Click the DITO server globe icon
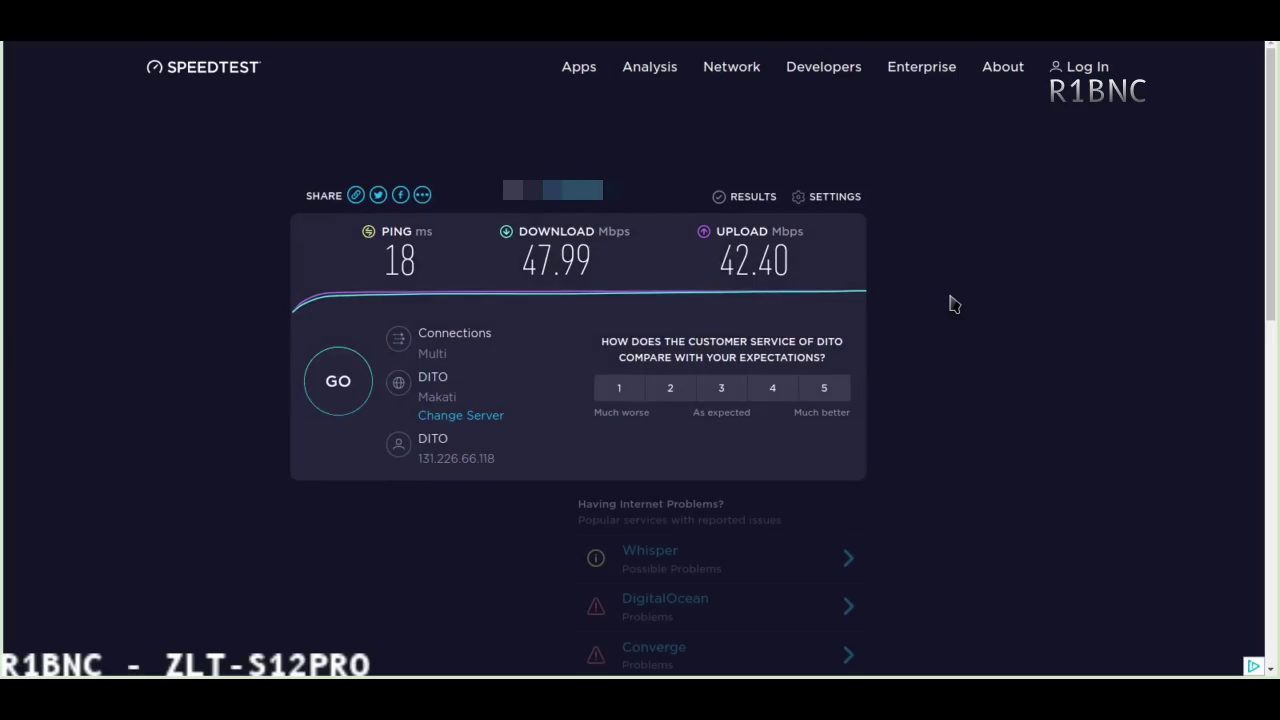 398,383
